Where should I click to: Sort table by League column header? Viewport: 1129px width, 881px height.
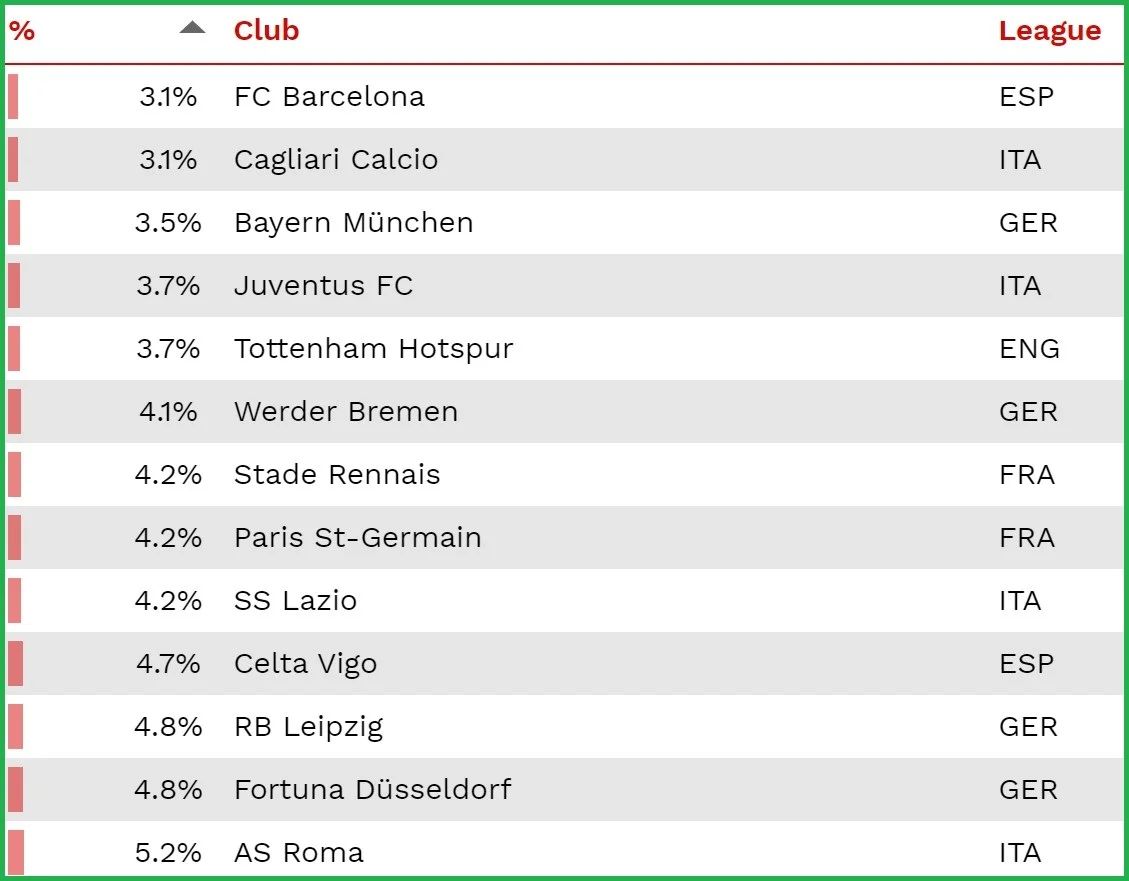[x=1049, y=31]
